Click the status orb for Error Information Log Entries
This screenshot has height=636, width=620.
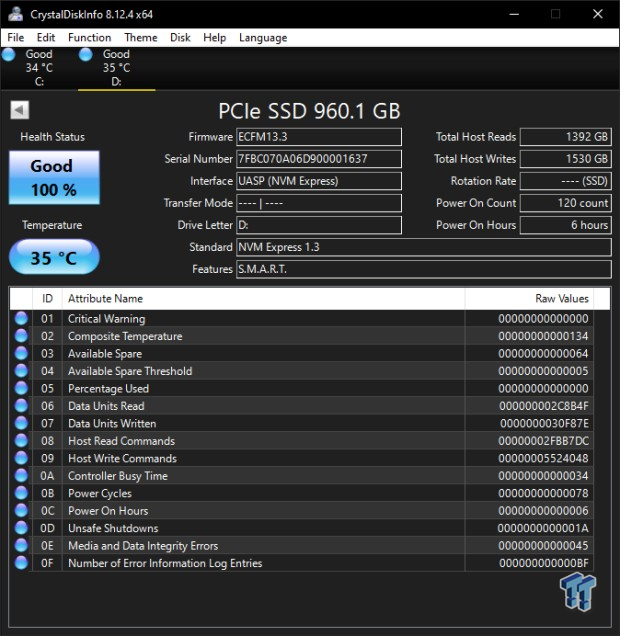pos(21,563)
